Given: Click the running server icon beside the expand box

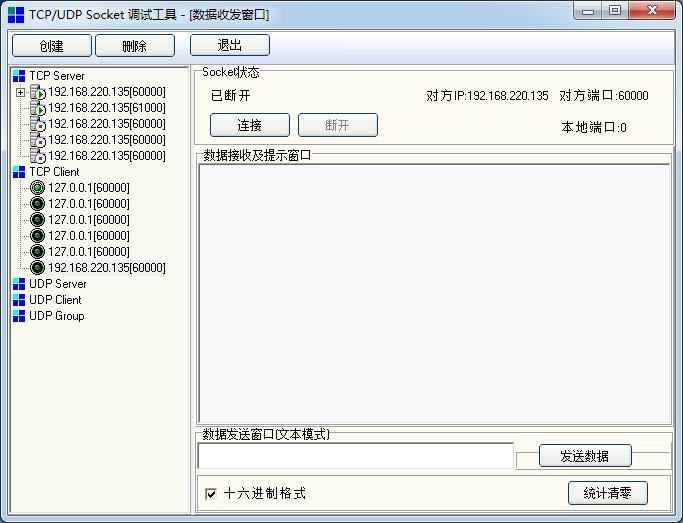Looking at the screenshot, I should click(38, 92).
